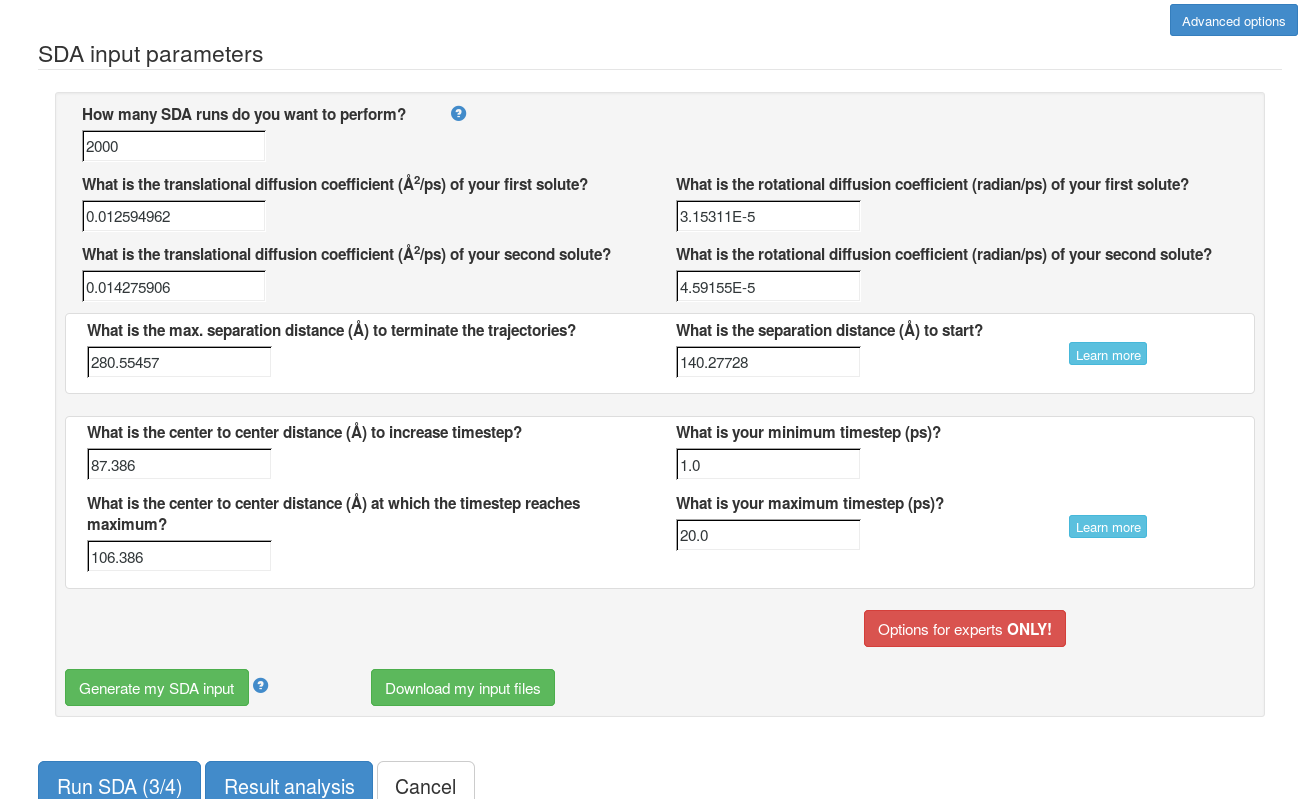Screen dimensions: 1310x799
Task: Click the Cancel button
Action: (x=426, y=782)
